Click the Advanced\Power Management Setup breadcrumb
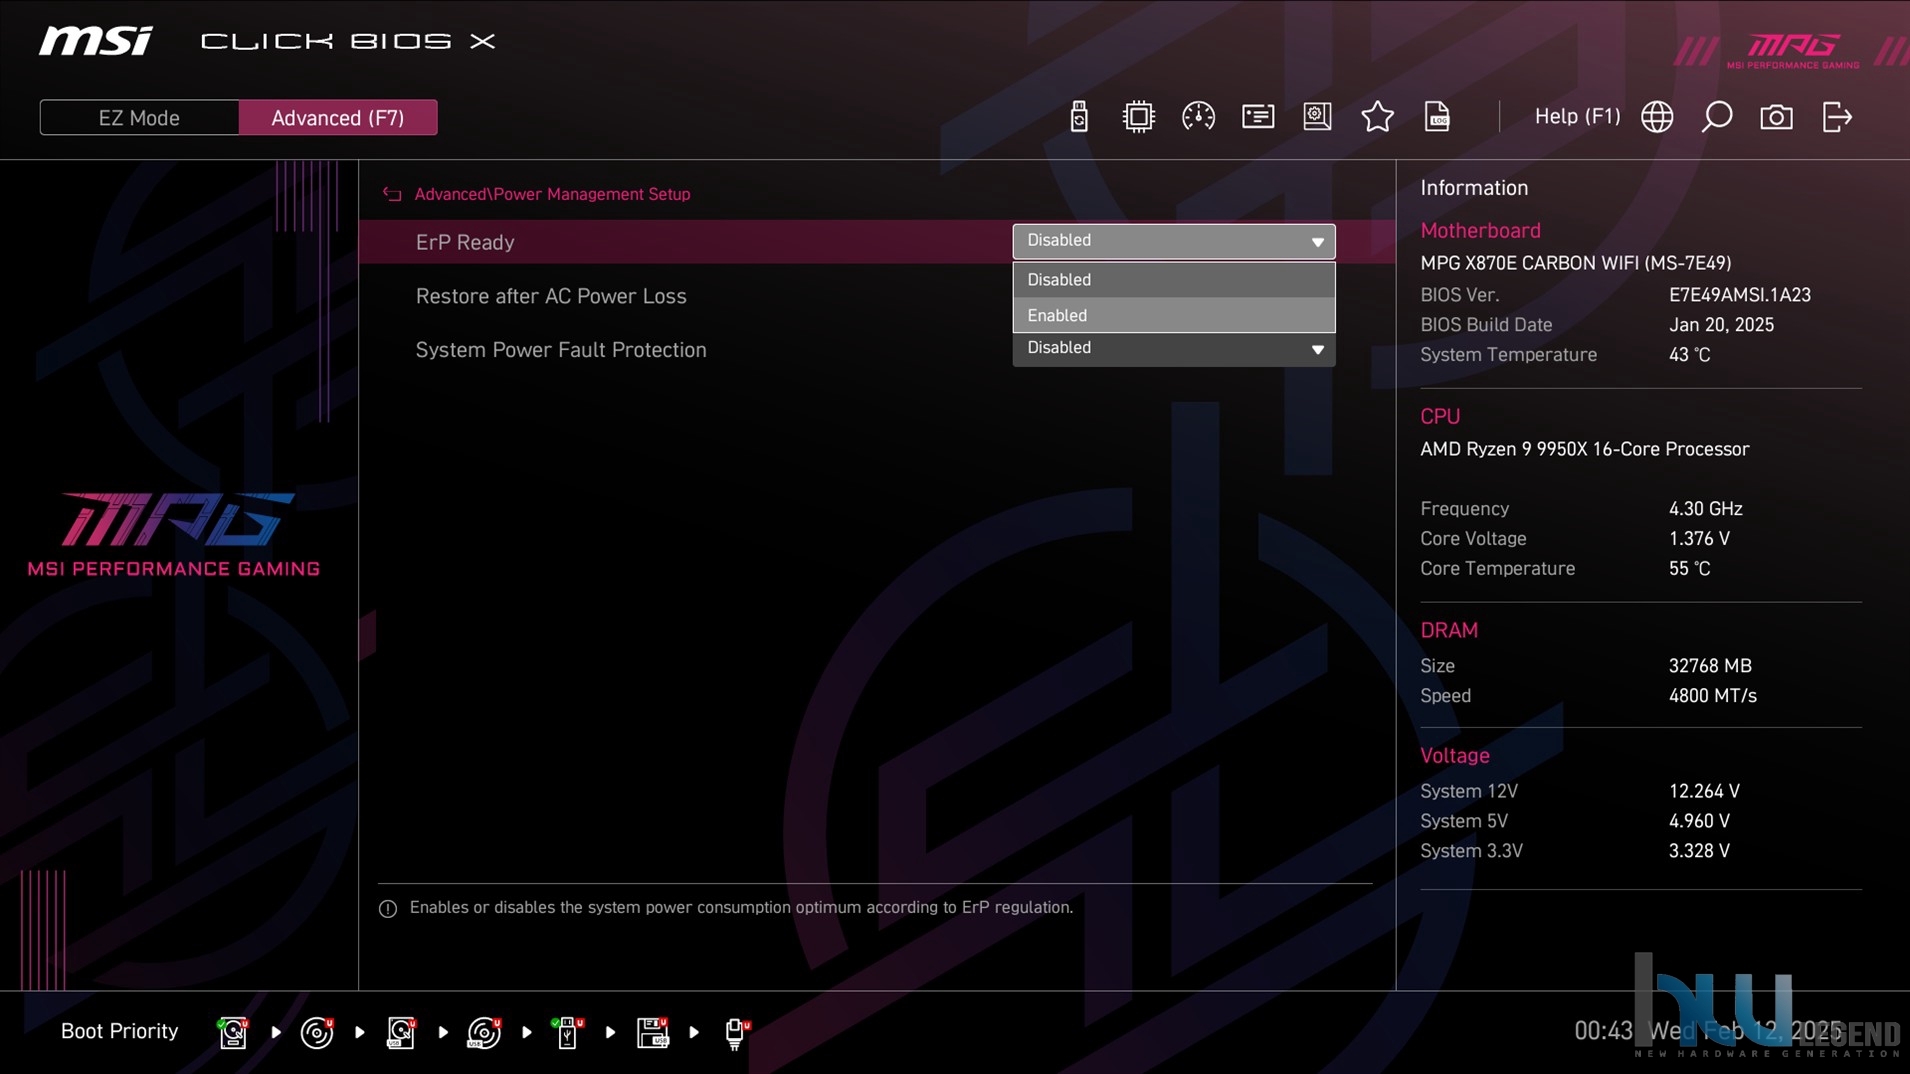Image resolution: width=1910 pixels, height=1074 pixels. (552, 194)
